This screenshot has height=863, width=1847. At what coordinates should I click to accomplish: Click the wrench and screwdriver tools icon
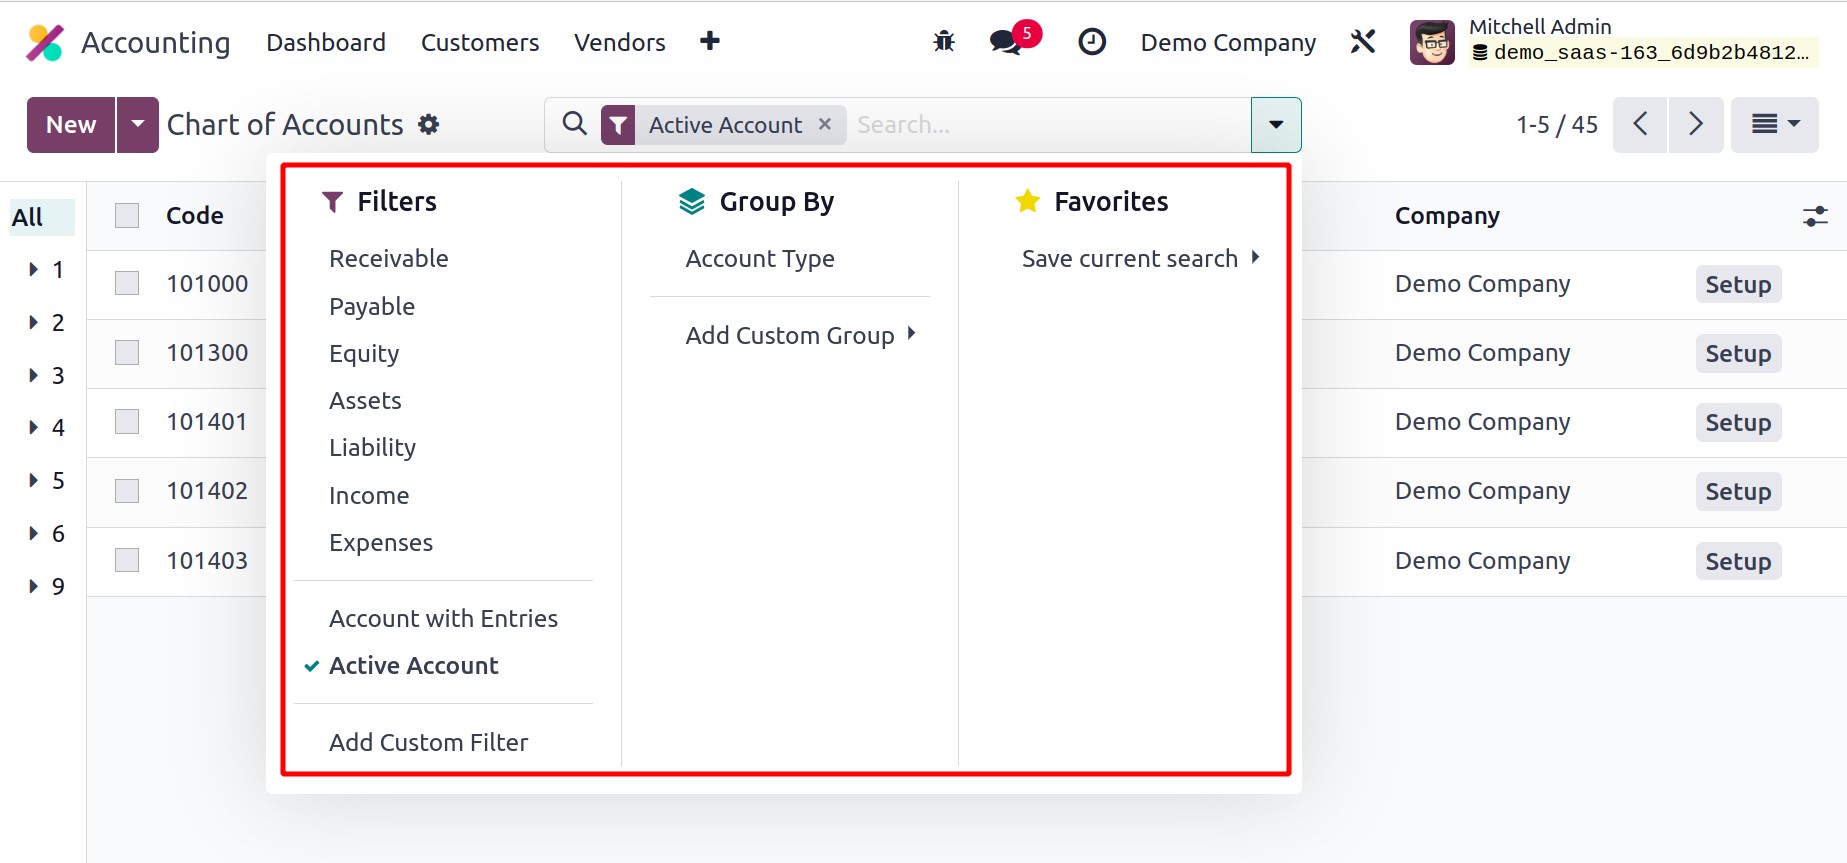1363,42
